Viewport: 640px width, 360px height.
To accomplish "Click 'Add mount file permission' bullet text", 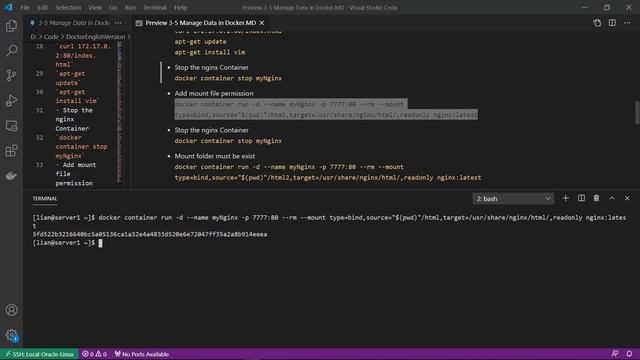I will coord(214,93).
